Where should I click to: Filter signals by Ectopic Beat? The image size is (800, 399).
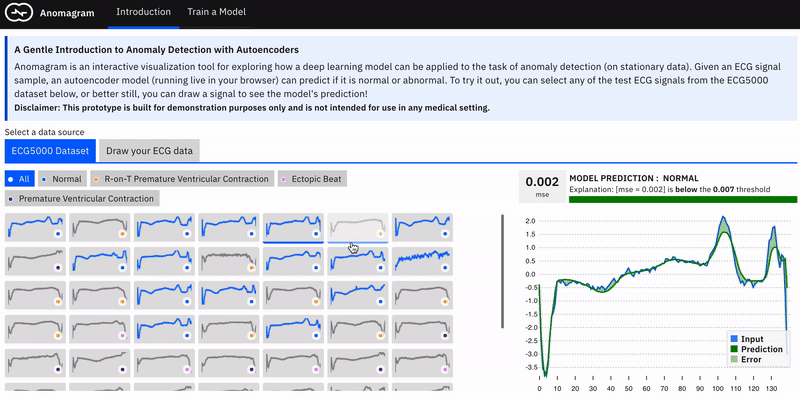313,179
